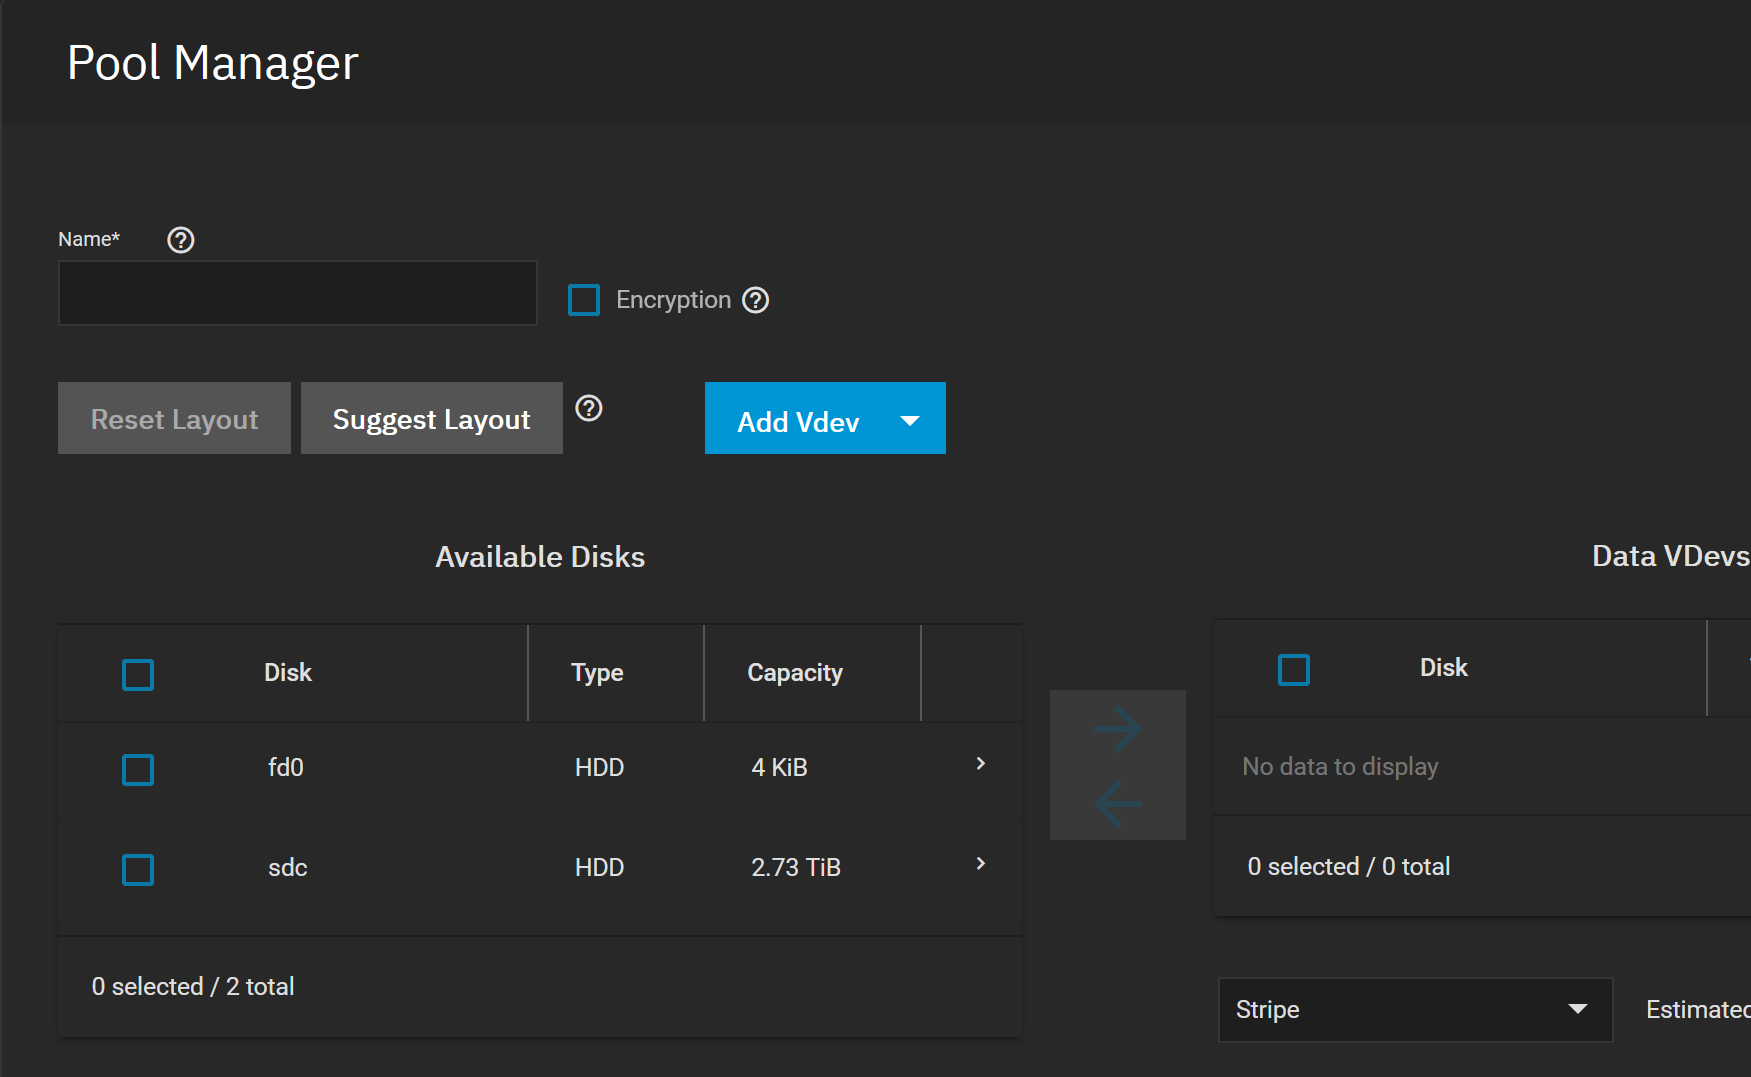The height and width of the screenshot is (1077, 1751).
Task: Open the Stripe layout dropdown
Action: tap(1414, 1010)
